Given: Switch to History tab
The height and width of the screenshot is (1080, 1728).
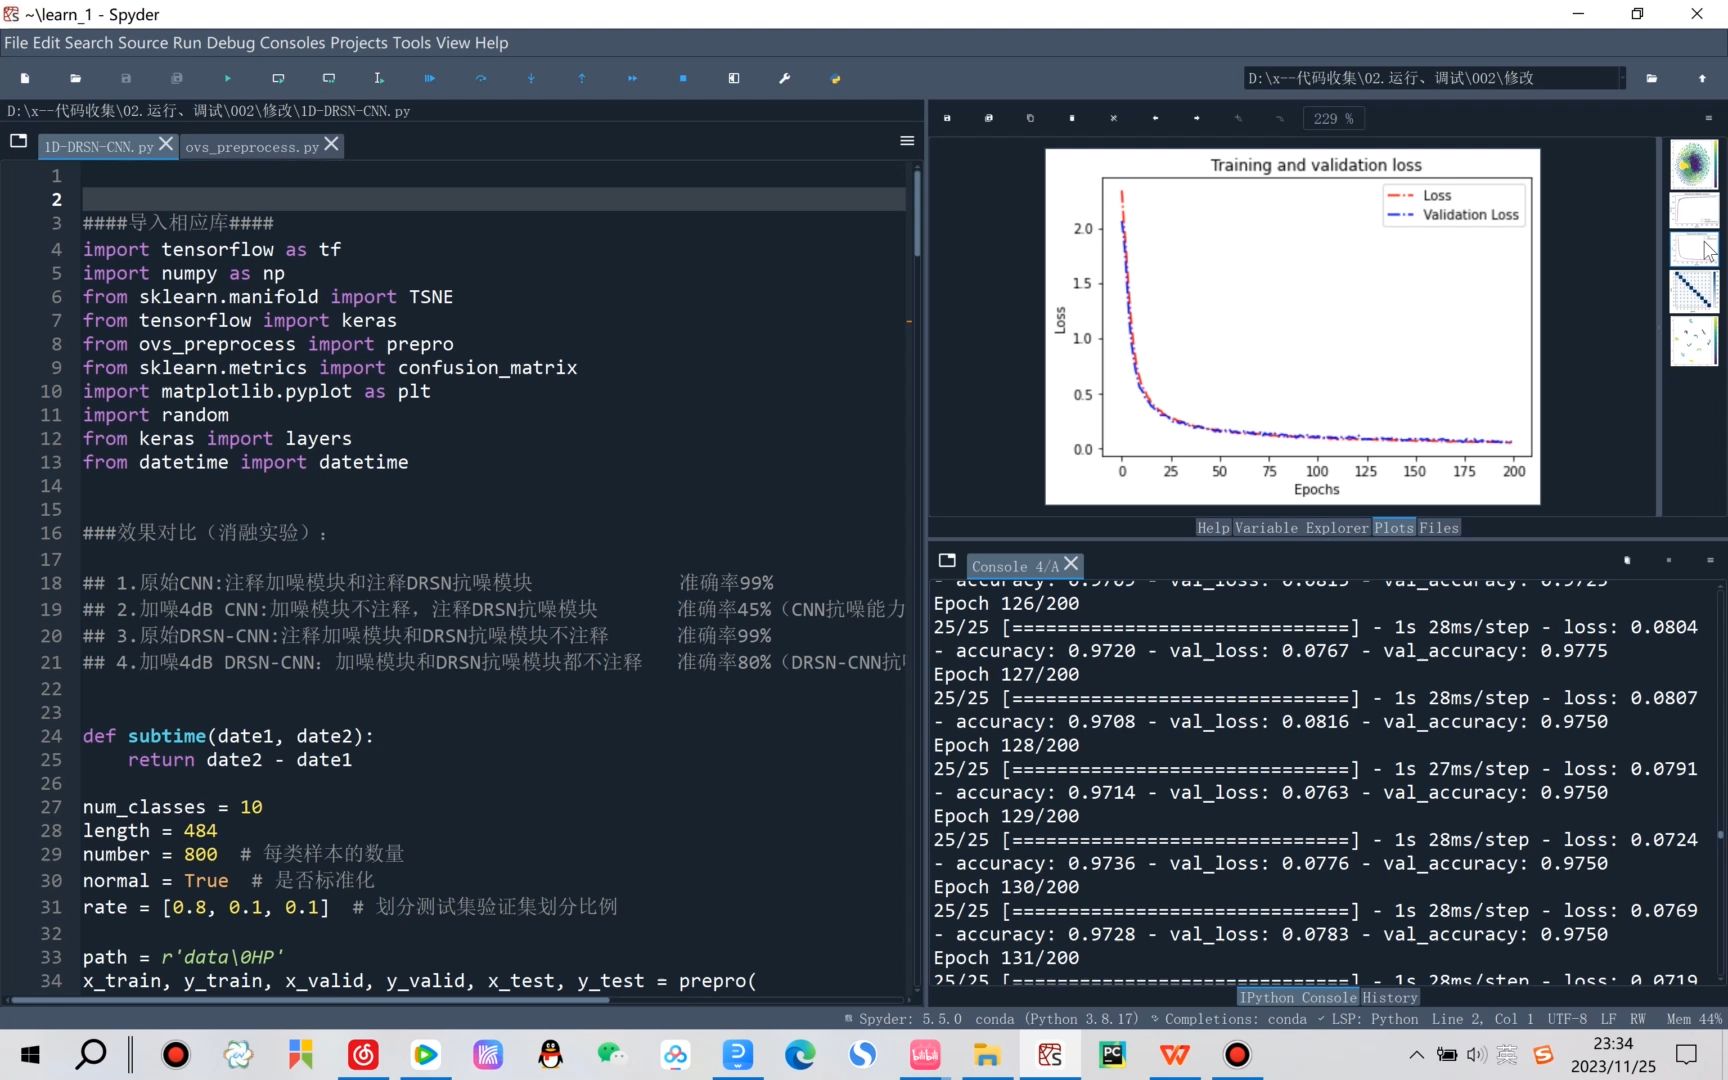Looking at the screenshot, I should point(1390,998).
